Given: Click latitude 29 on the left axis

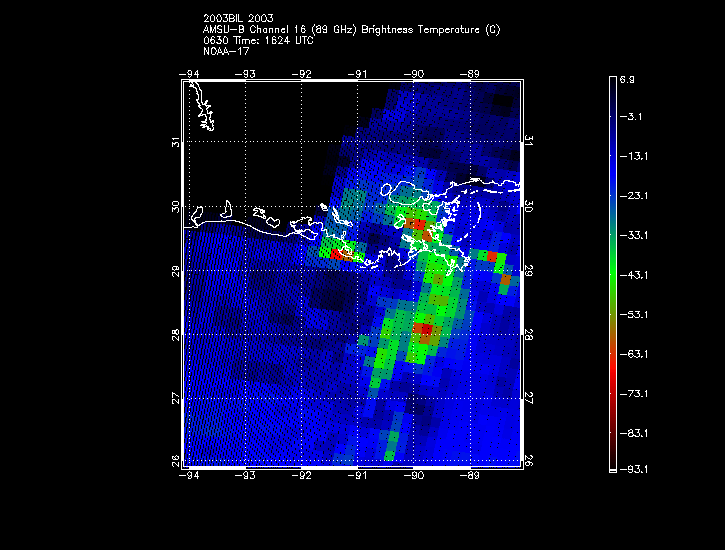Looking at the screenshot, I should (176, 271).
